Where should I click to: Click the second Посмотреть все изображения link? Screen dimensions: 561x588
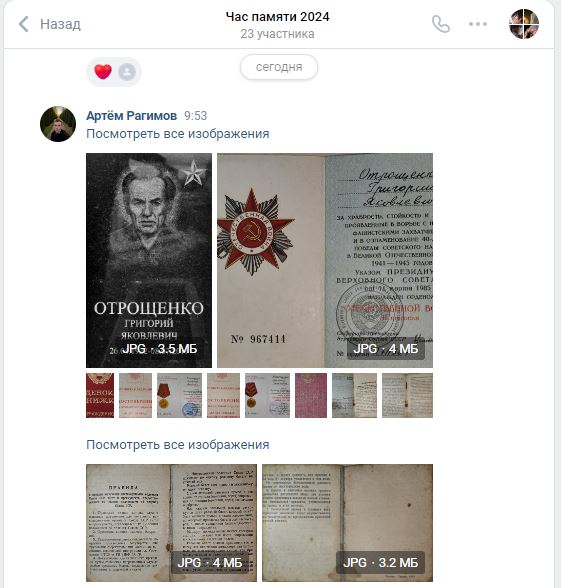[178, 445]
